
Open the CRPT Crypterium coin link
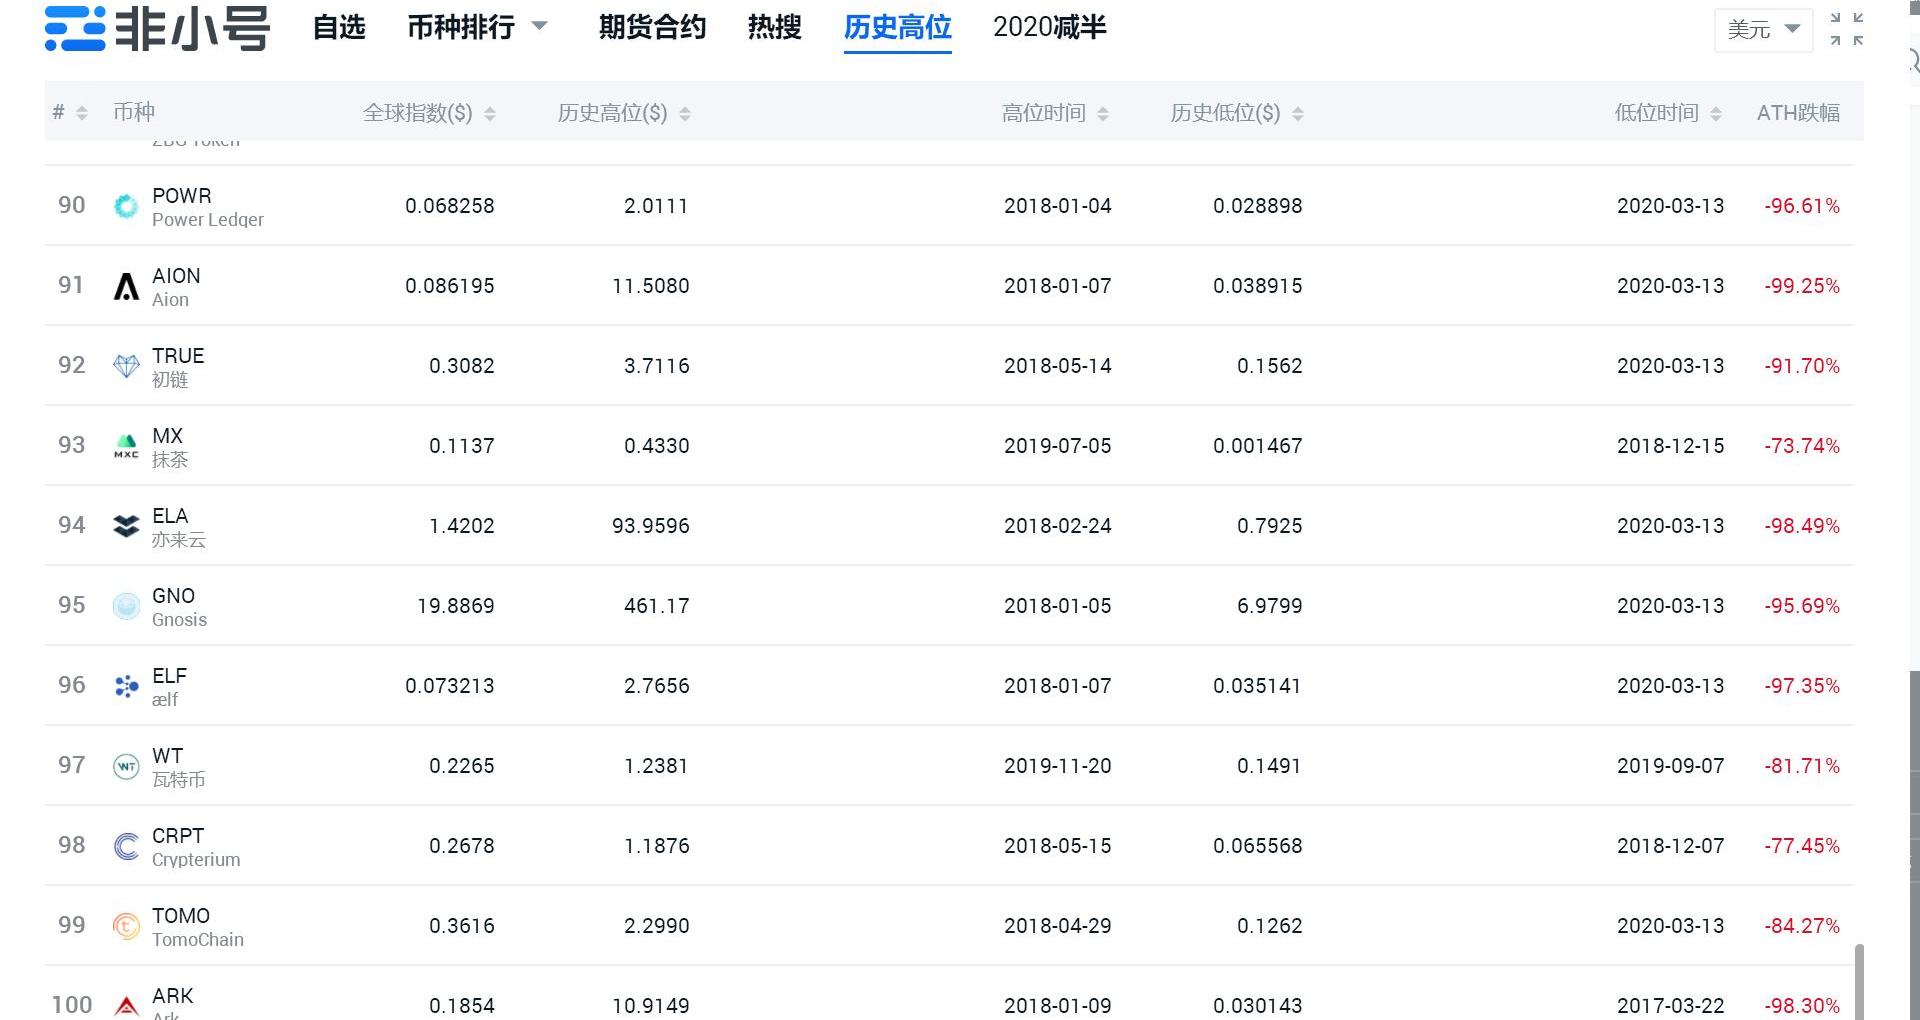pos(178,836)
